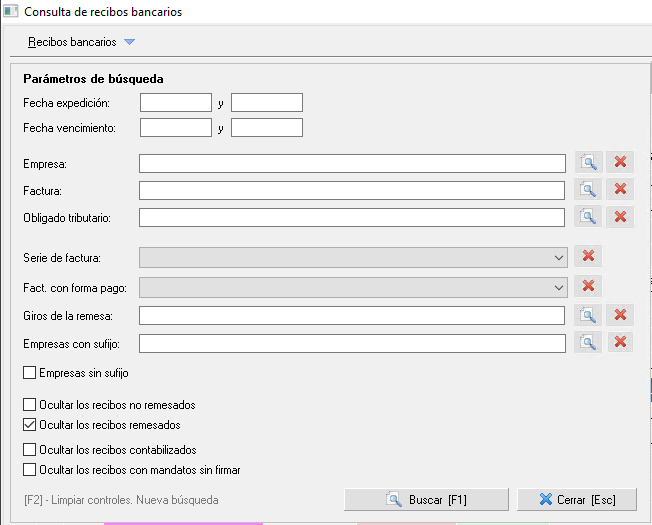
Task: Open the Recibos bancarios menu
Action: (x=72, y=42)
